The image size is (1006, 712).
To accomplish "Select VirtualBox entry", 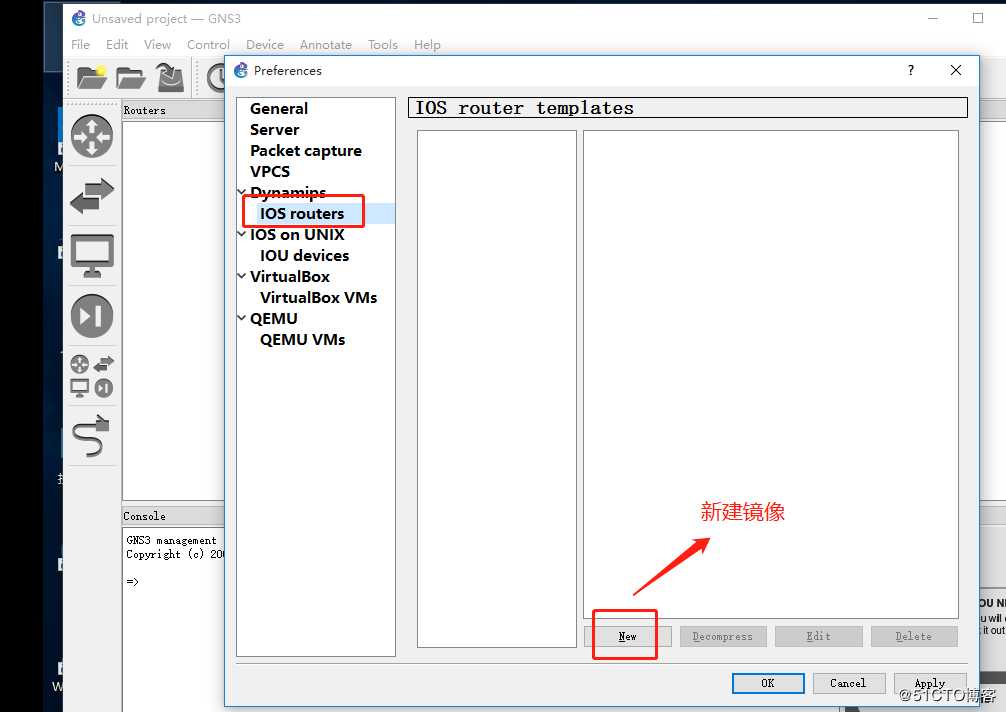I will [290, 276].
